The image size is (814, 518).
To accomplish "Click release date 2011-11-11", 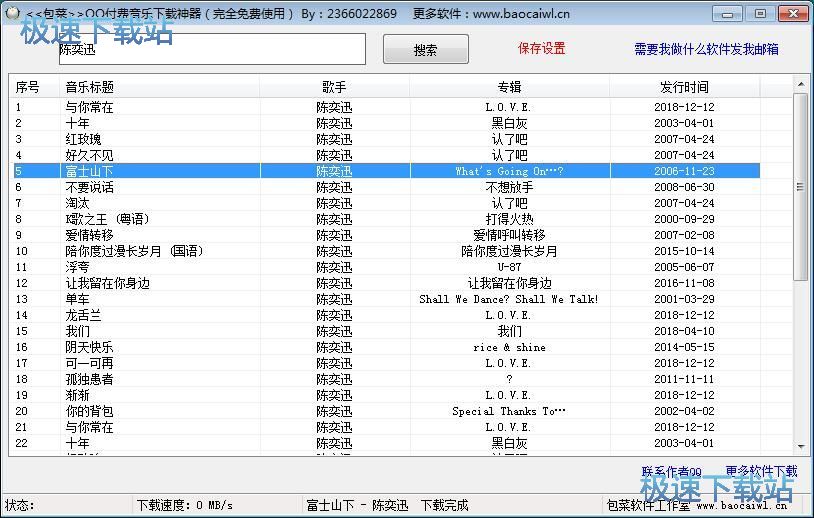I will click(x=684, y=379).
